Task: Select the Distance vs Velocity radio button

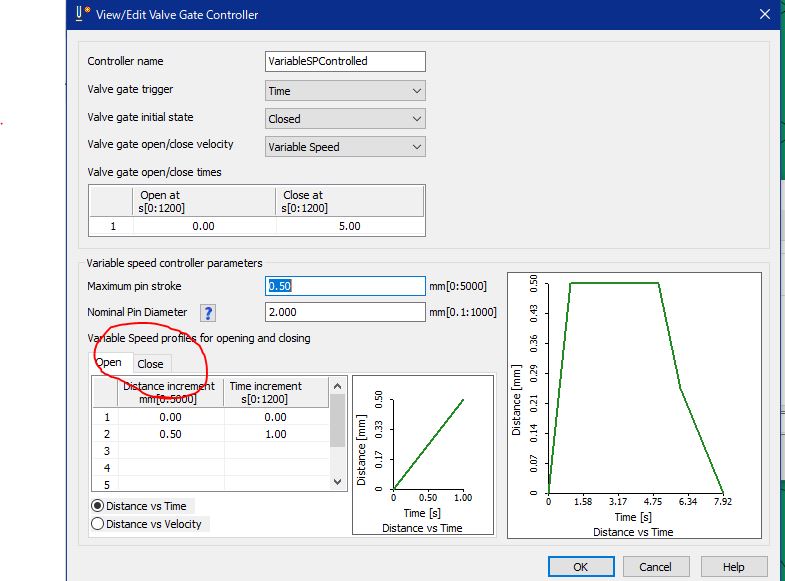Action: (x=98, y=523)
